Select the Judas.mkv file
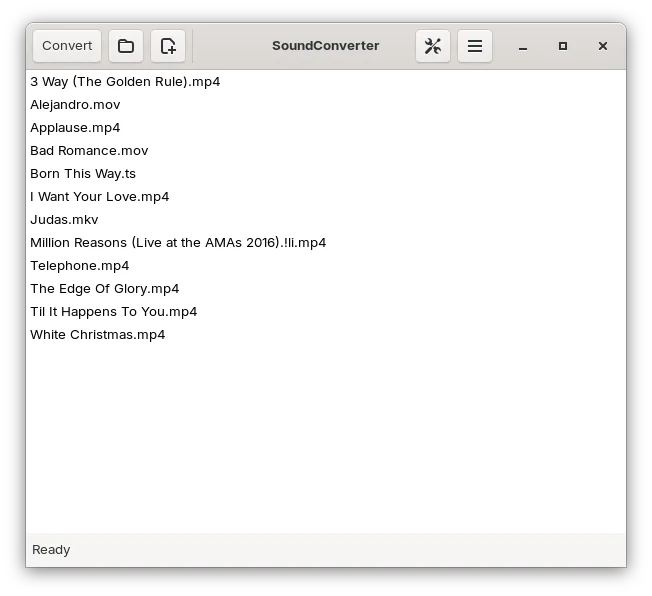Screen dimensions: 652x596 (64, 220)
